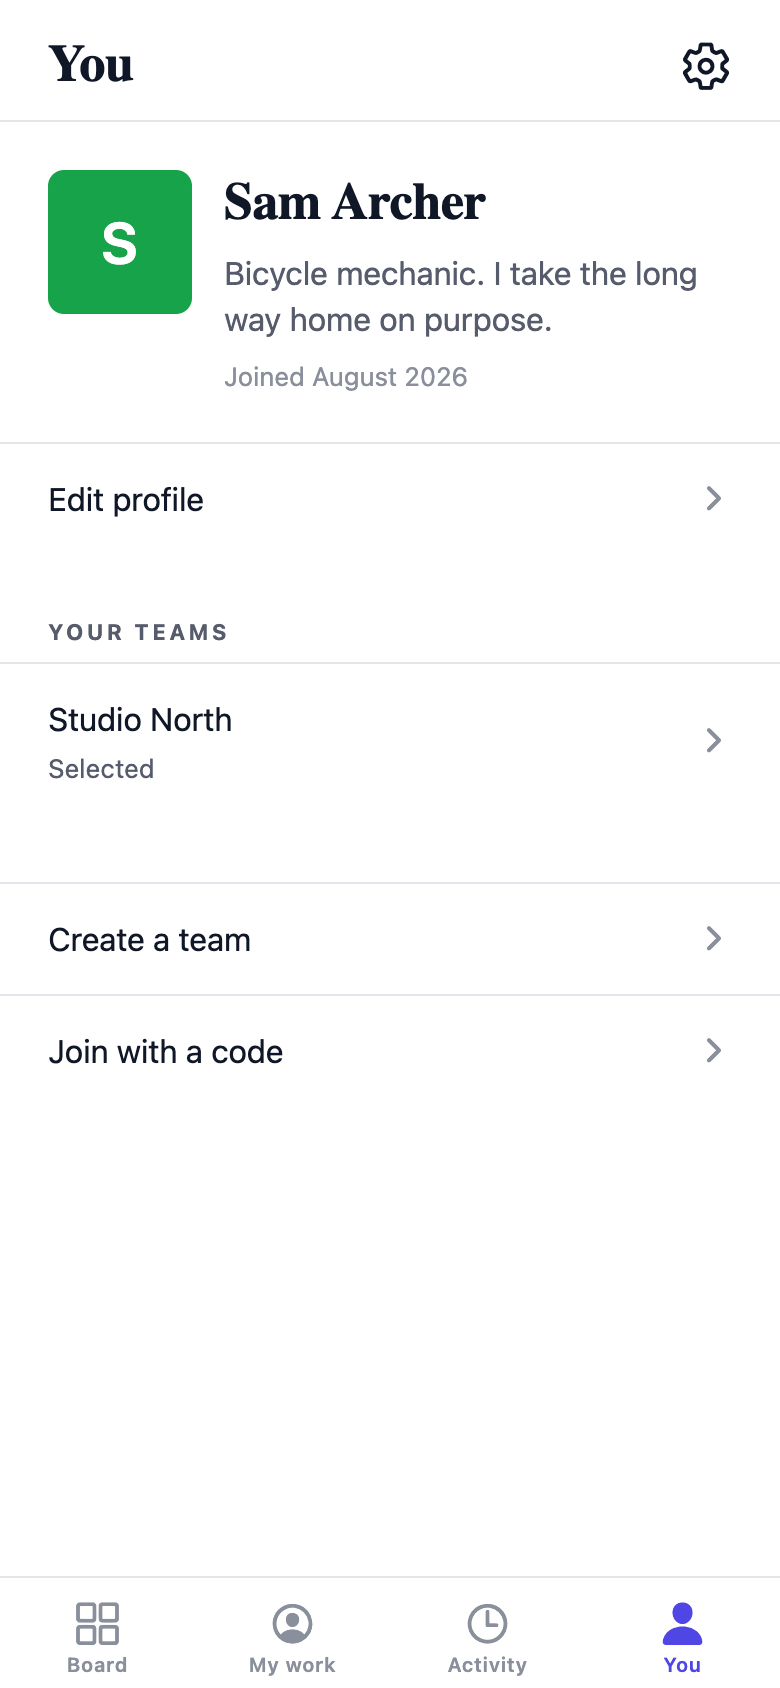
Task: Tap the Board grid icon
Action: pyautogui.click(x=97, y=1623)
